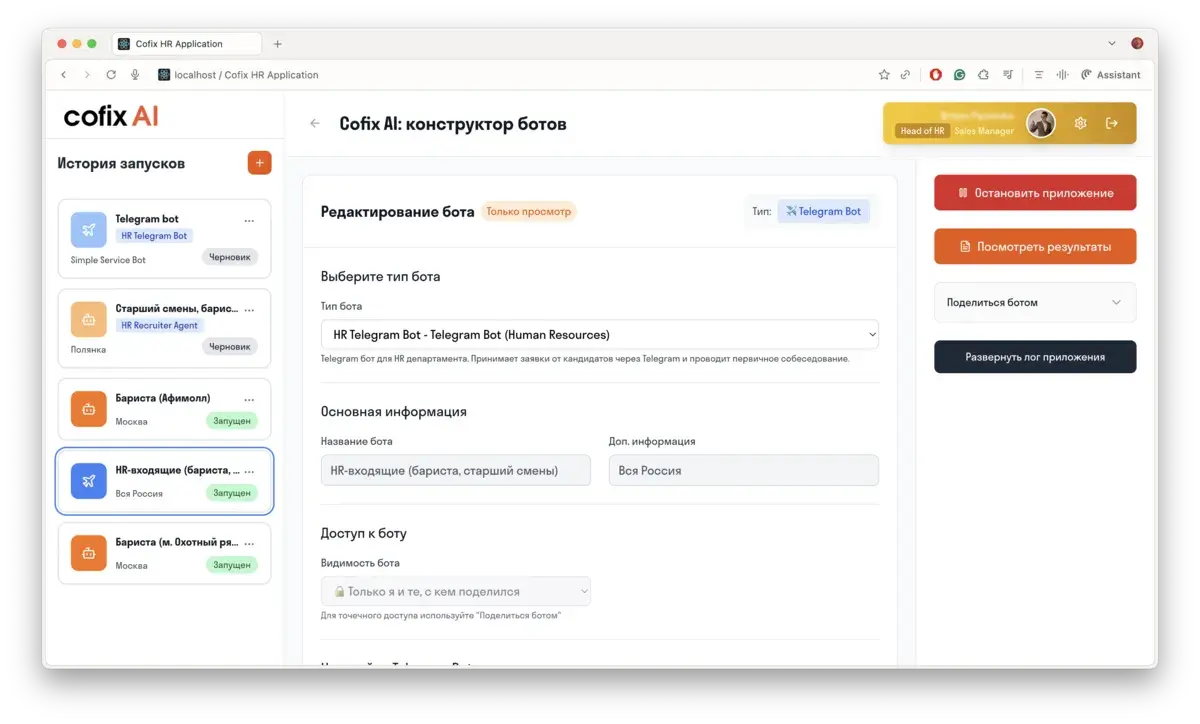Open the three-dots menu on HR-входящие card
1200x724 pixels.
click(x=249, y=471)
